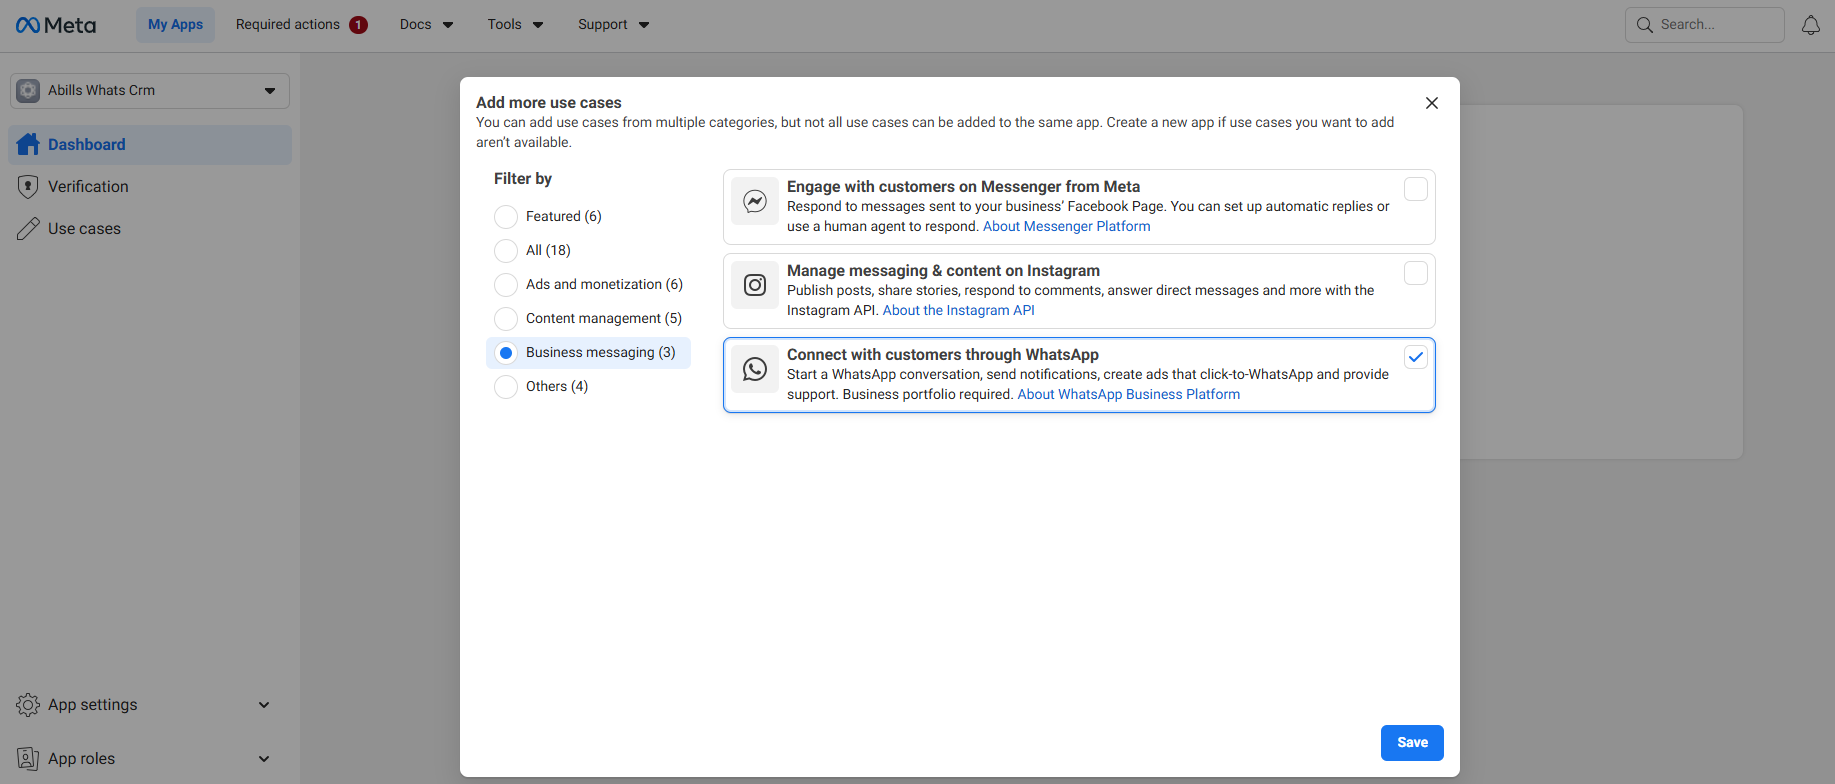The image size is (1835, 784).
Task: Uncheck the WhatsApp use case checkbox
Action: tap(1415, 357)
